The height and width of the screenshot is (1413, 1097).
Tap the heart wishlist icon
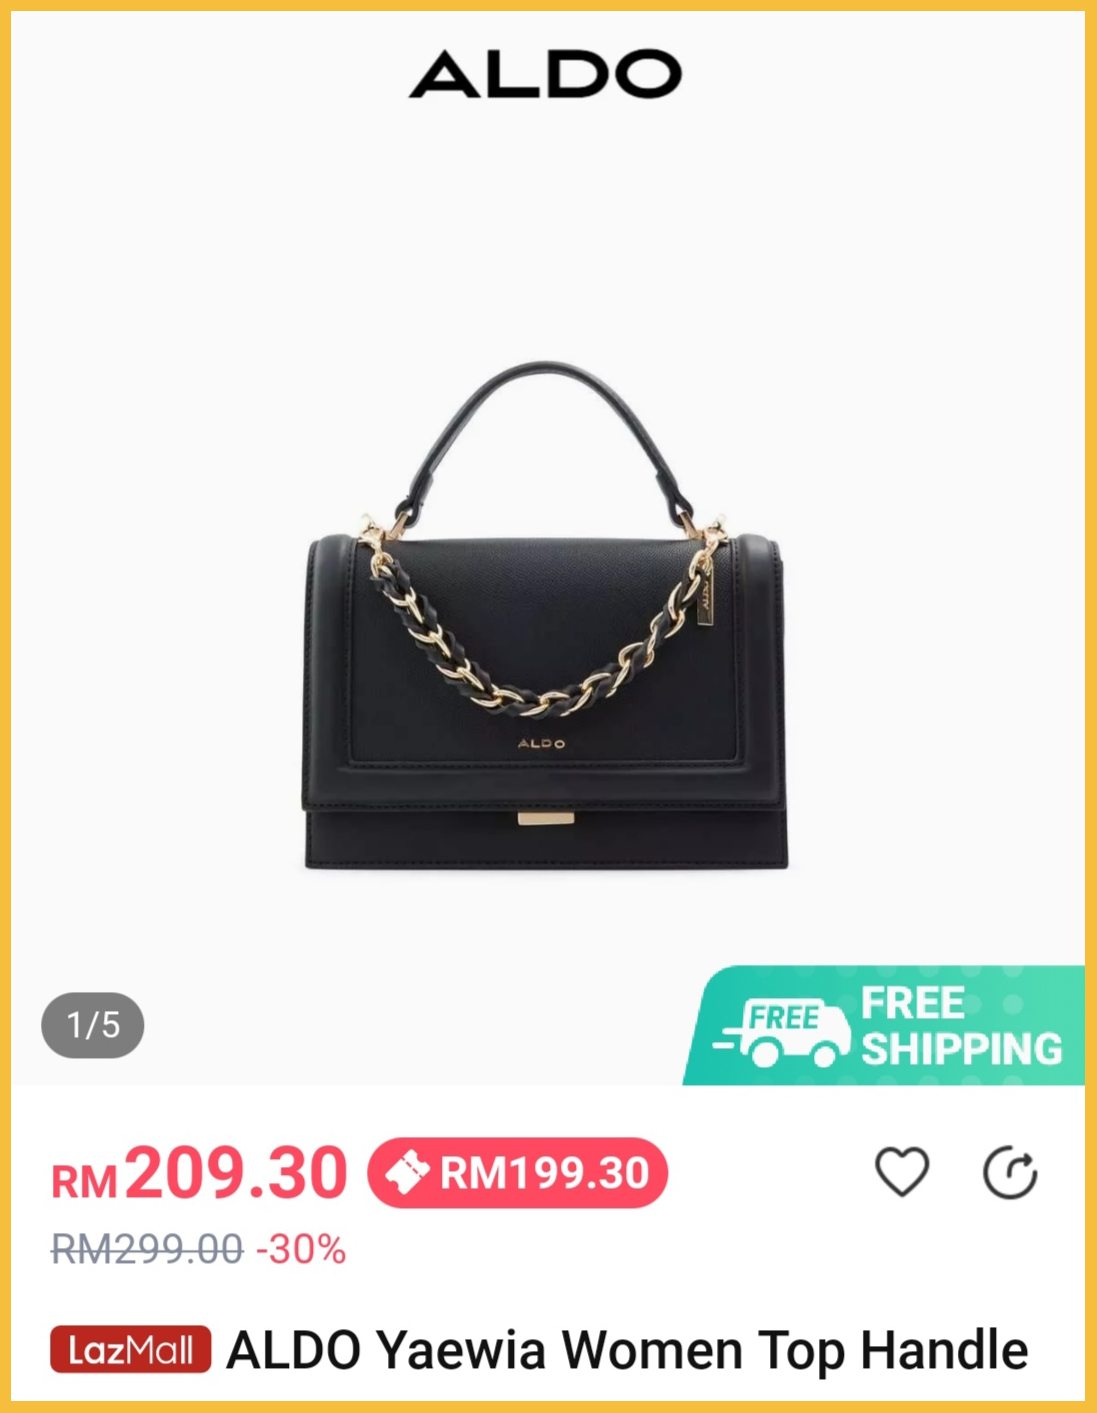point(902,1172)
